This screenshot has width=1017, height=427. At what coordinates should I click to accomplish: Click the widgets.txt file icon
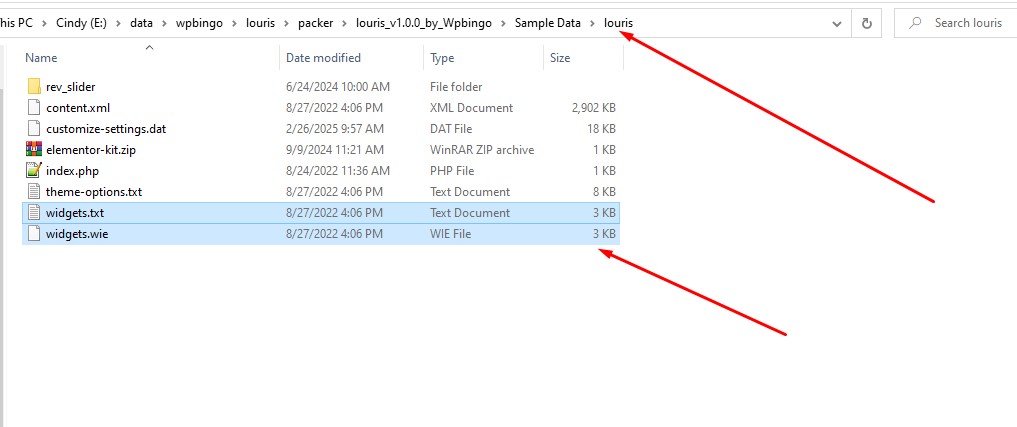click(34, 213)
